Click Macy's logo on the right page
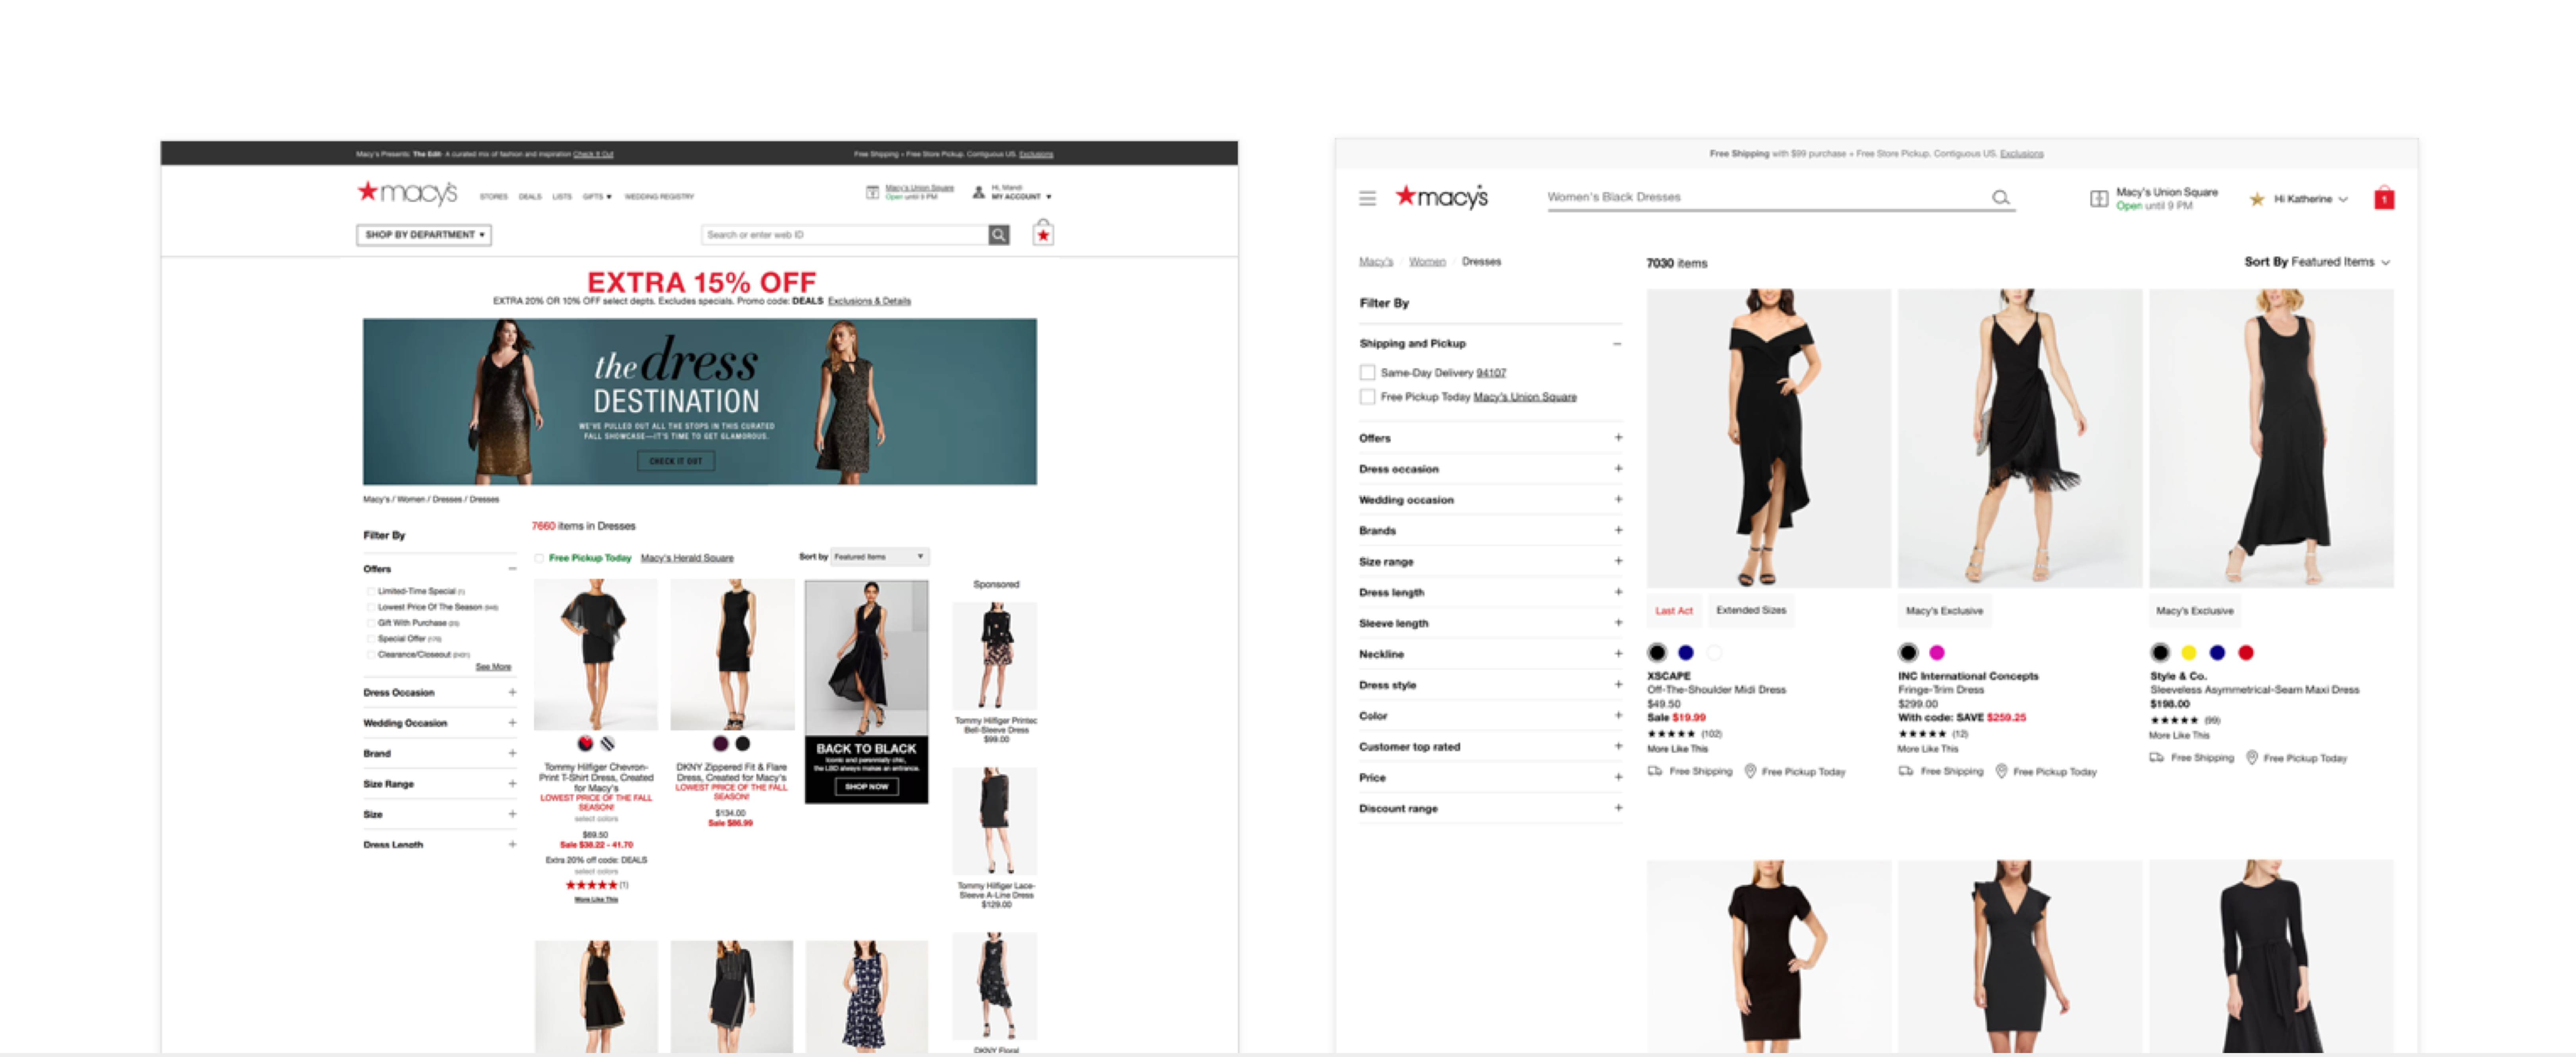 coord(1441,196)
